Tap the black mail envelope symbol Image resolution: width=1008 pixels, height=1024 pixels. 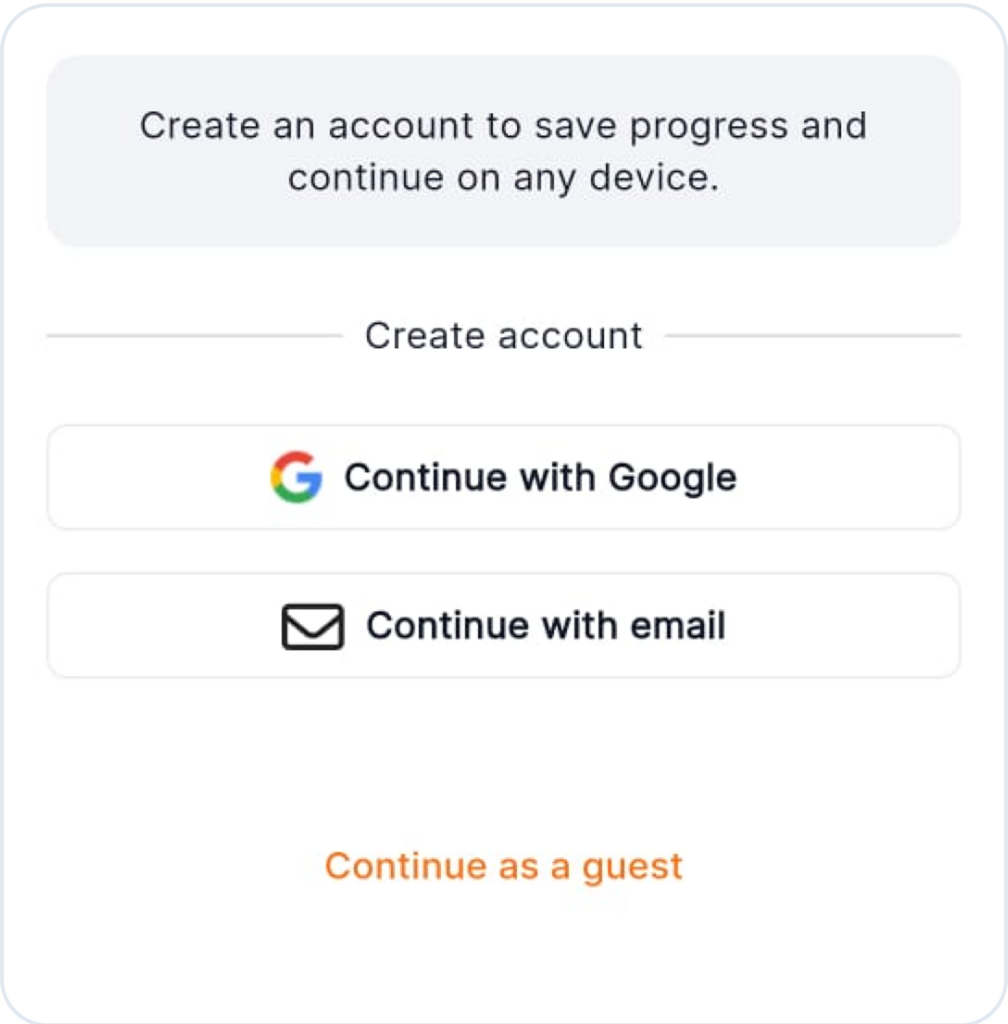coord(313,626)
